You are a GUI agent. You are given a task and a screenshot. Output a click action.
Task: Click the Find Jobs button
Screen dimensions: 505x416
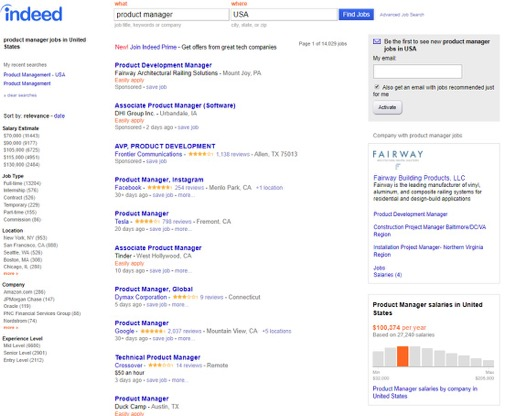(356, 14)
